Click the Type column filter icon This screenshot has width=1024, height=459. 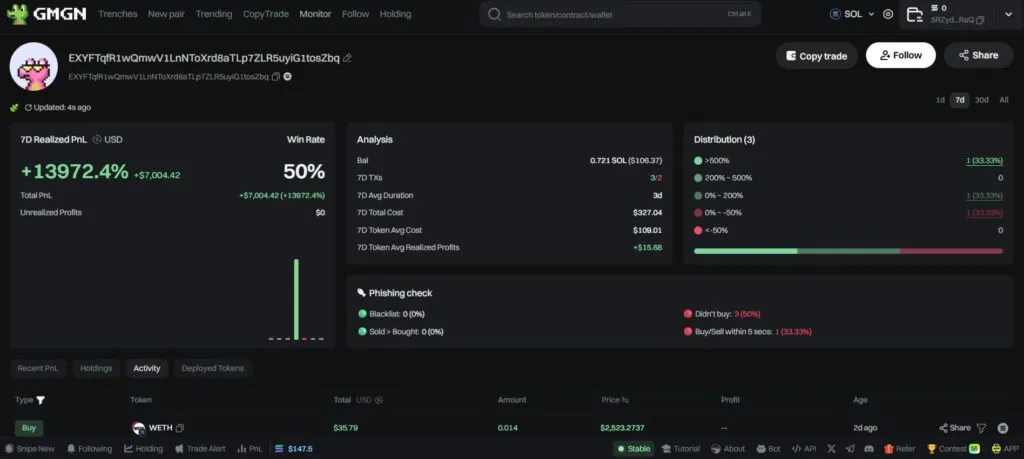pyautogui.click(x=41, y=400)
